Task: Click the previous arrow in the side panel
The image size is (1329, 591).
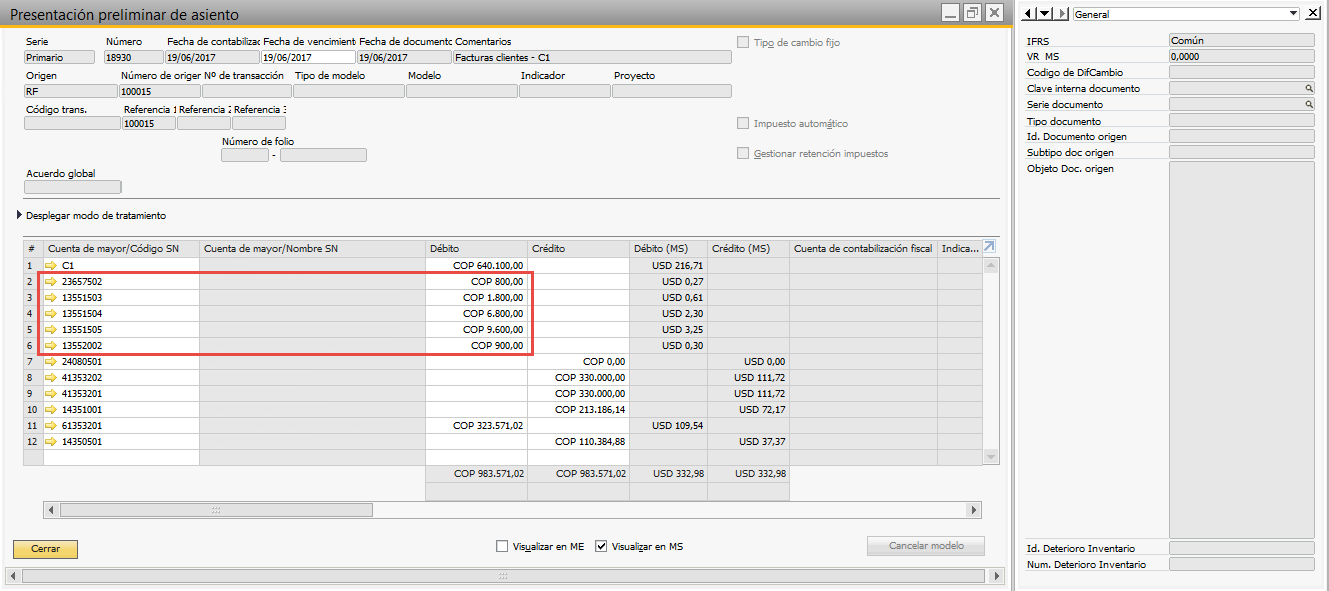Action: 1030,14
